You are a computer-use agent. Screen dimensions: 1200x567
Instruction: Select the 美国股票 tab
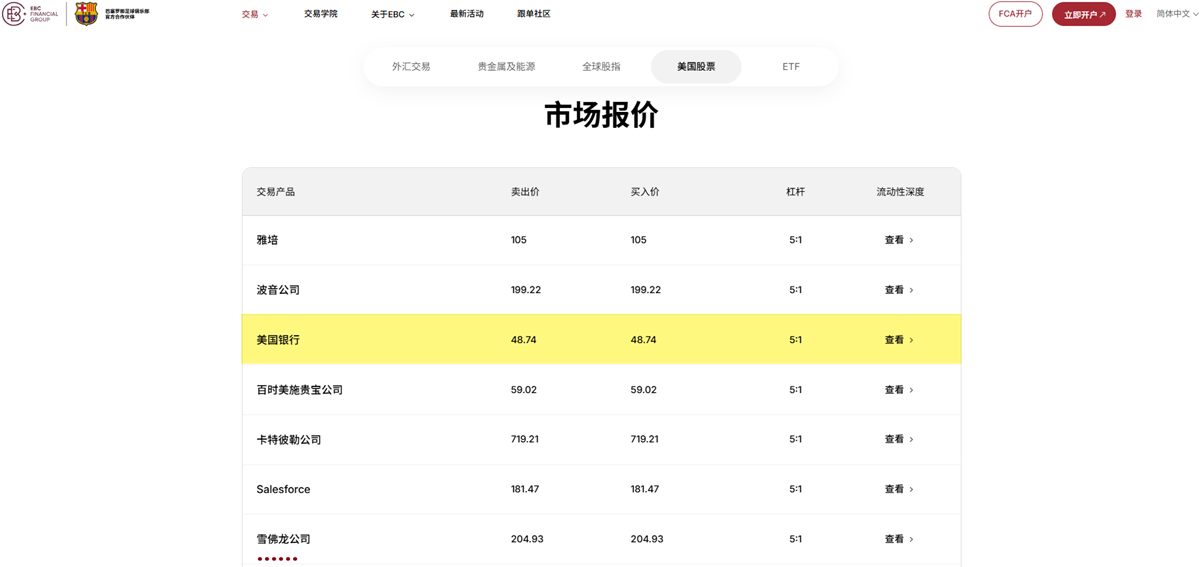[696, 67]
